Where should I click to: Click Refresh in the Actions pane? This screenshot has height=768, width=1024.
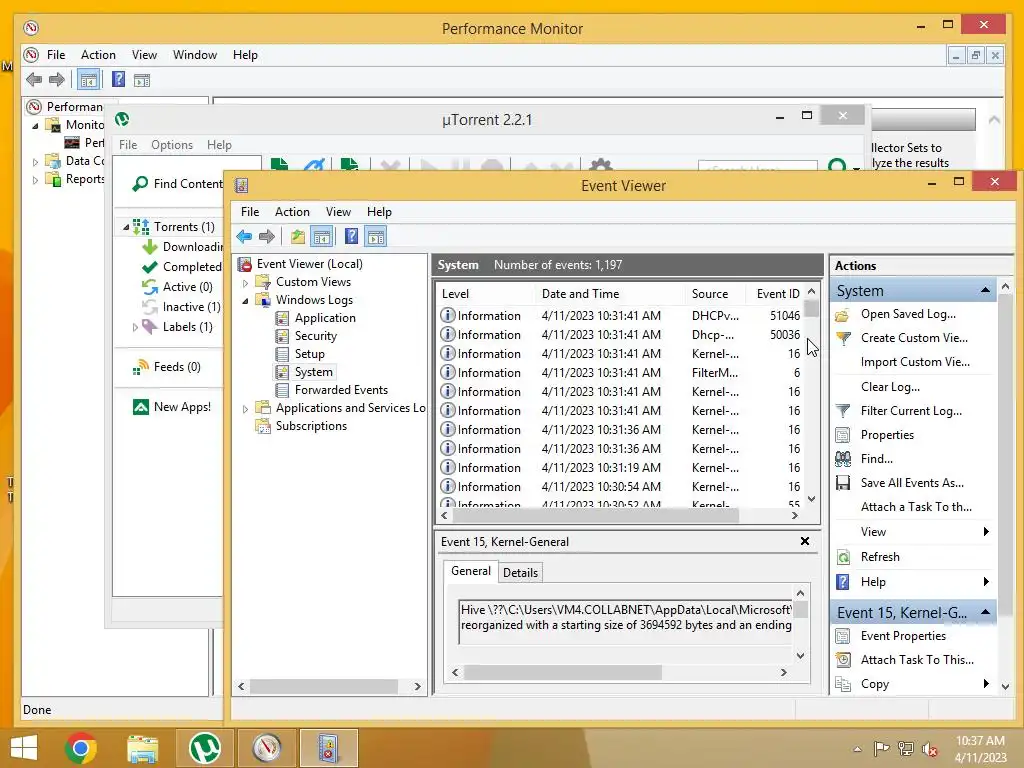(880, 557)
